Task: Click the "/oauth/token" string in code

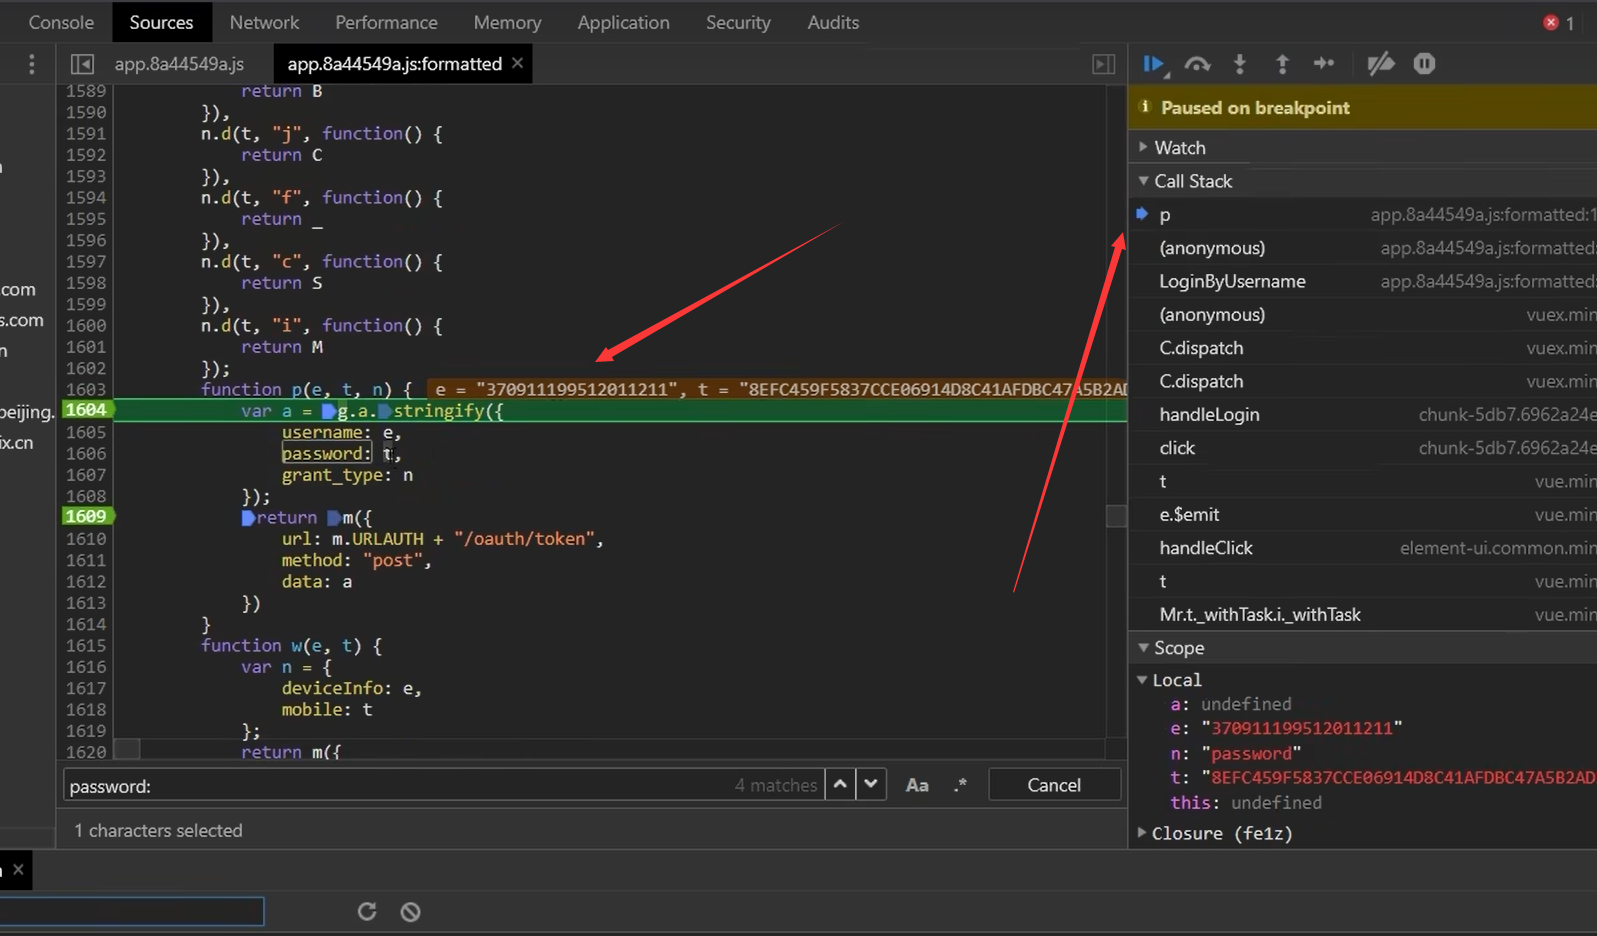Action: (x=525, y=538)
